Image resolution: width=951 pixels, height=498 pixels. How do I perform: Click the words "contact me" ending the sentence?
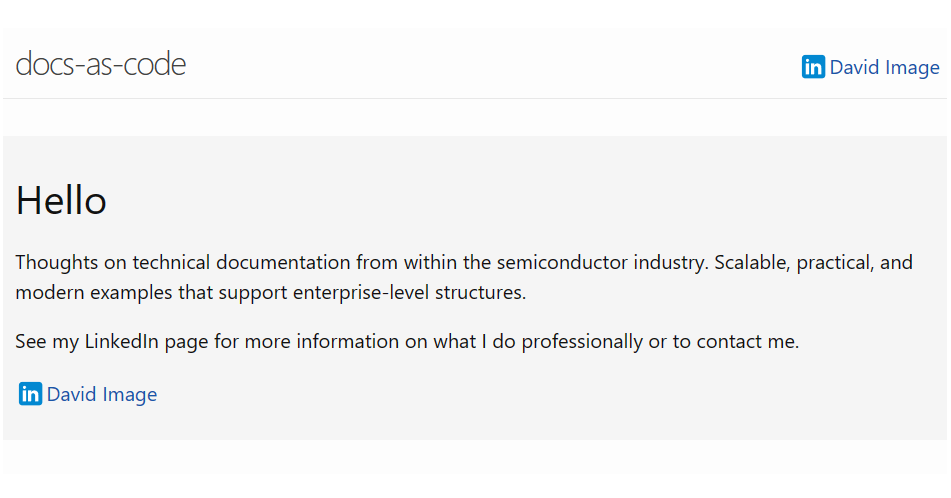(x=747, y=342)
